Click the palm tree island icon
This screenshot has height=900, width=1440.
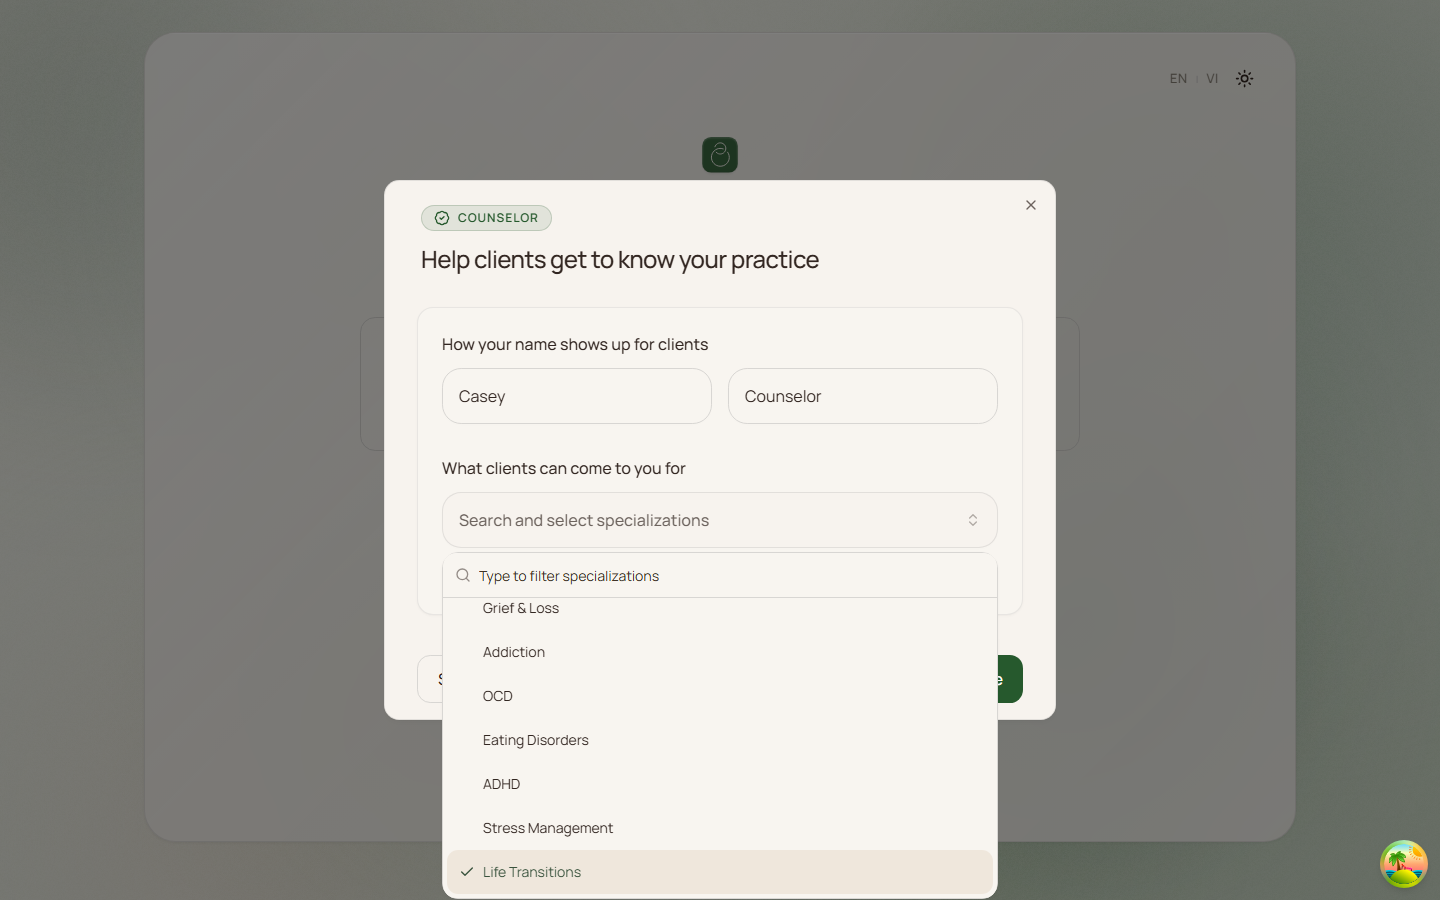pyautogui.click(x=1403, y=864)
